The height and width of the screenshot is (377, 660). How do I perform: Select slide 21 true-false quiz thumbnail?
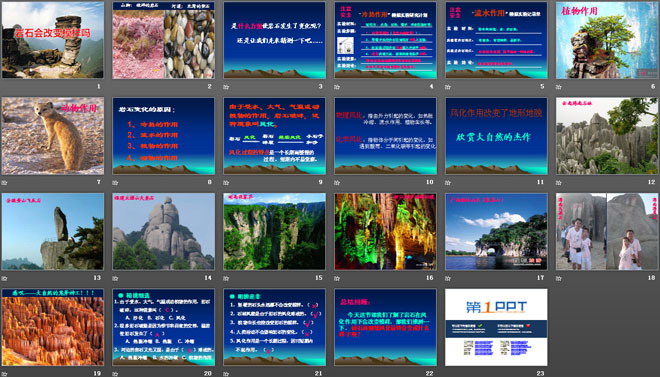tap(274, 327)
